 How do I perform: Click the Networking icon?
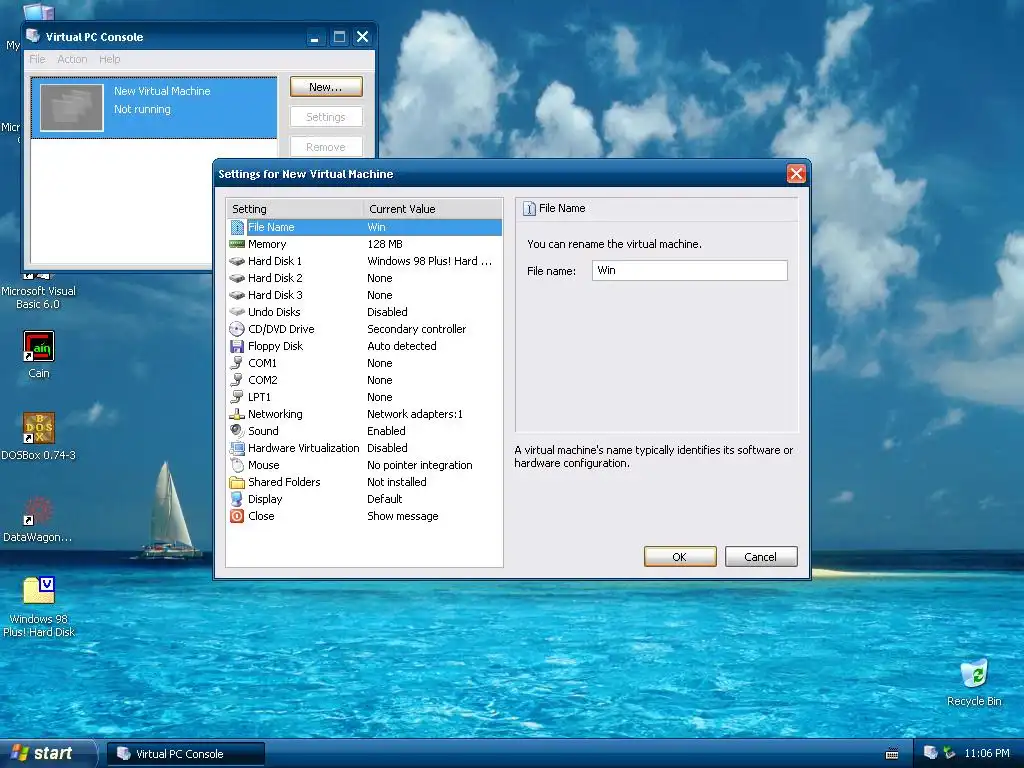(x=237, y=414)
